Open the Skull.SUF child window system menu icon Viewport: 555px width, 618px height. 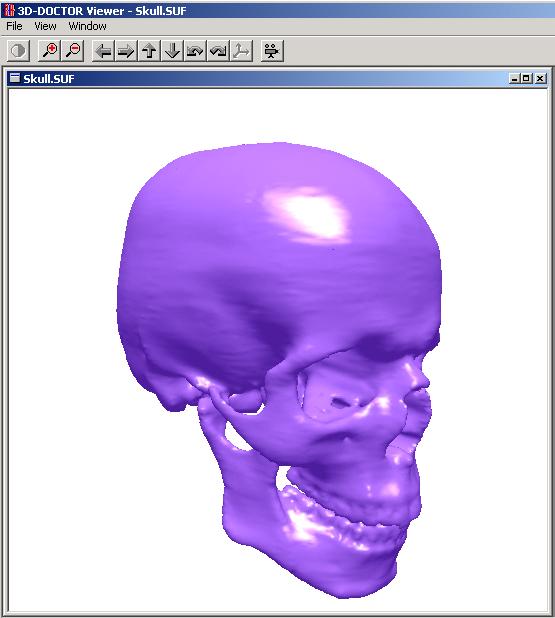click(x=15, y=78)
